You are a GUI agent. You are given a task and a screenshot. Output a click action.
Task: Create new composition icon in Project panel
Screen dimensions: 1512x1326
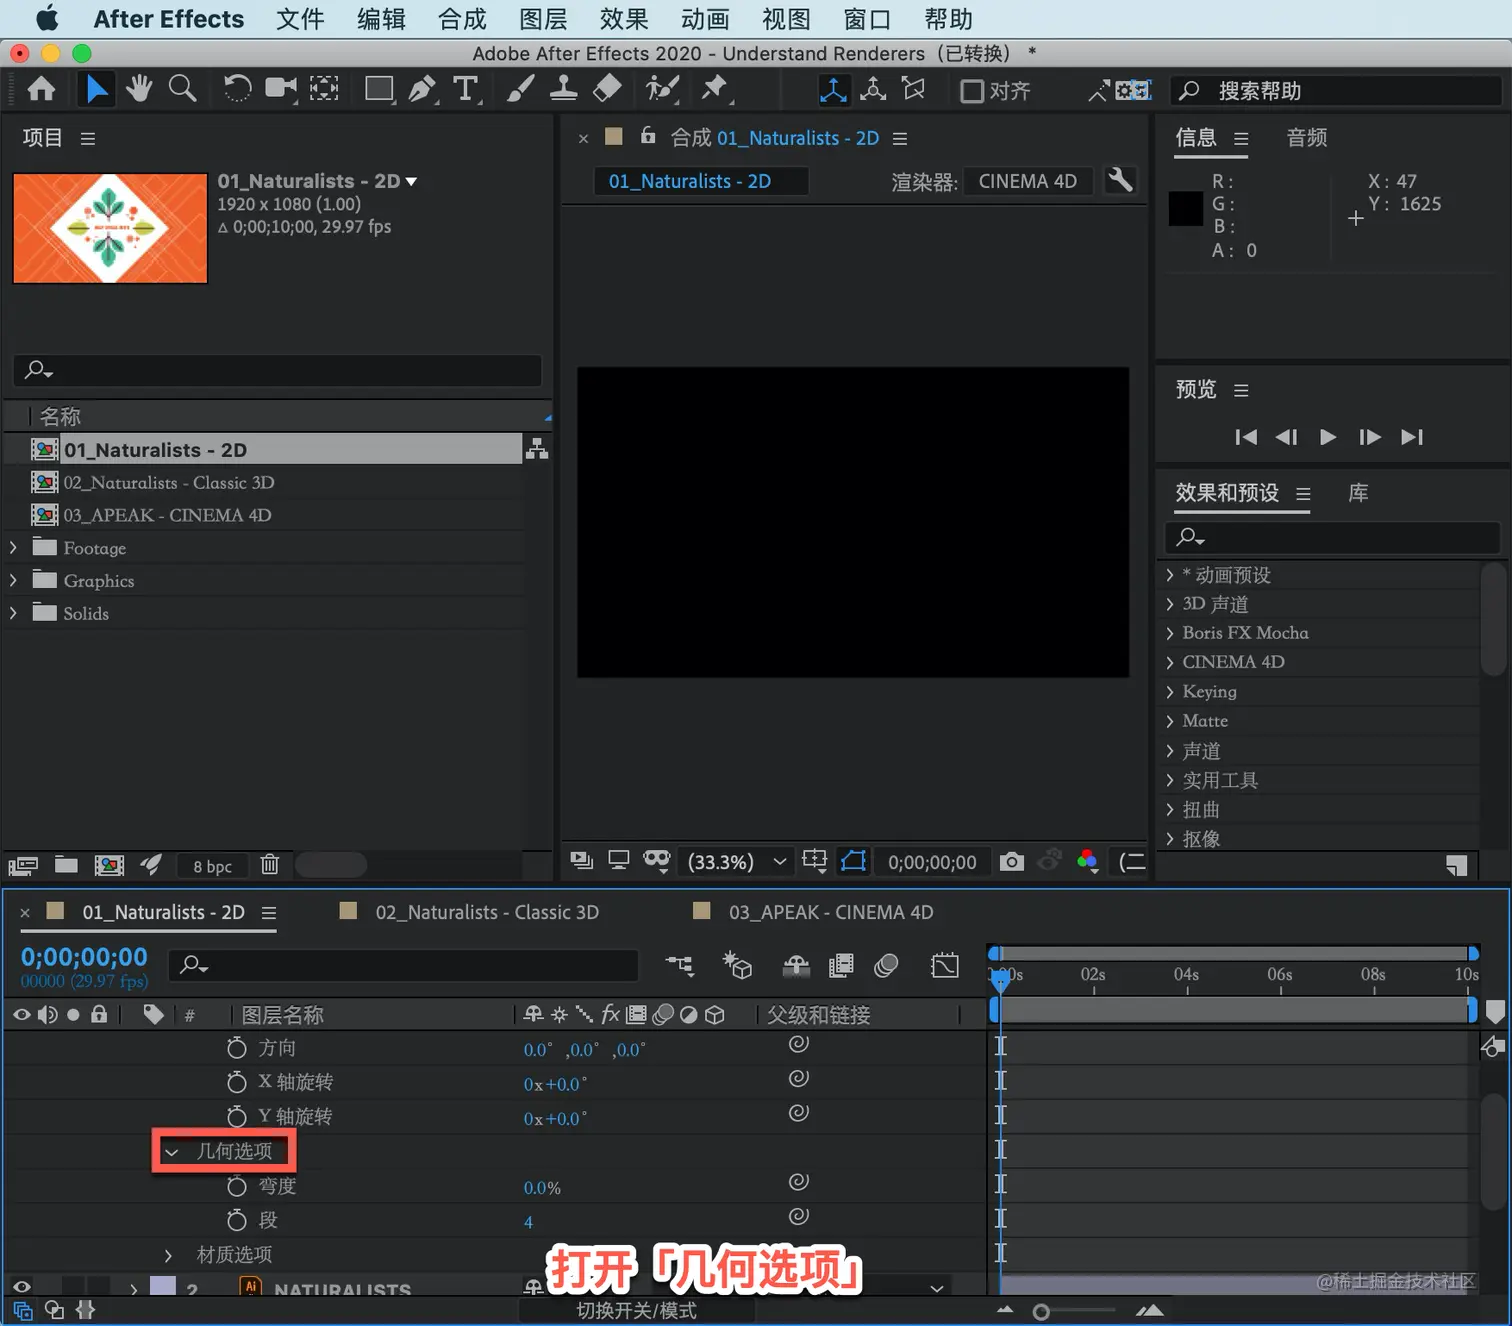(109, 865)
